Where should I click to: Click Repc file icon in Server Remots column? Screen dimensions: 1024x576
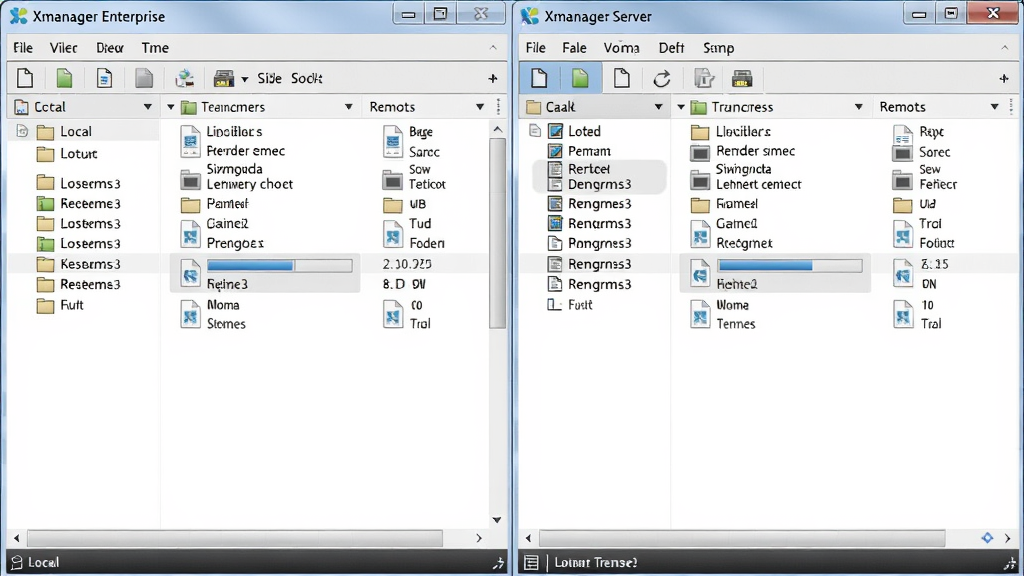pyautogui.click(x=903, y=135)
